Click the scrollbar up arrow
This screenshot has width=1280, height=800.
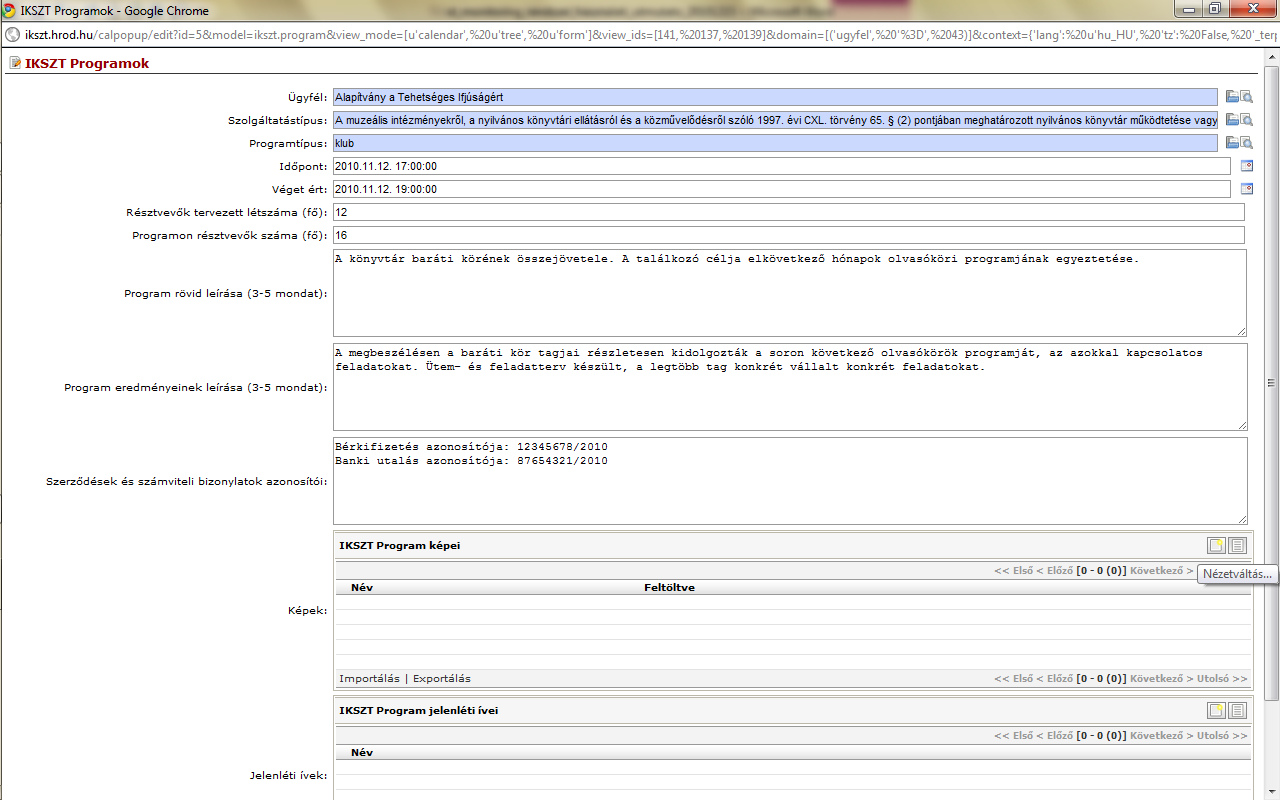pyautogui.click(x=1272, y=58)
